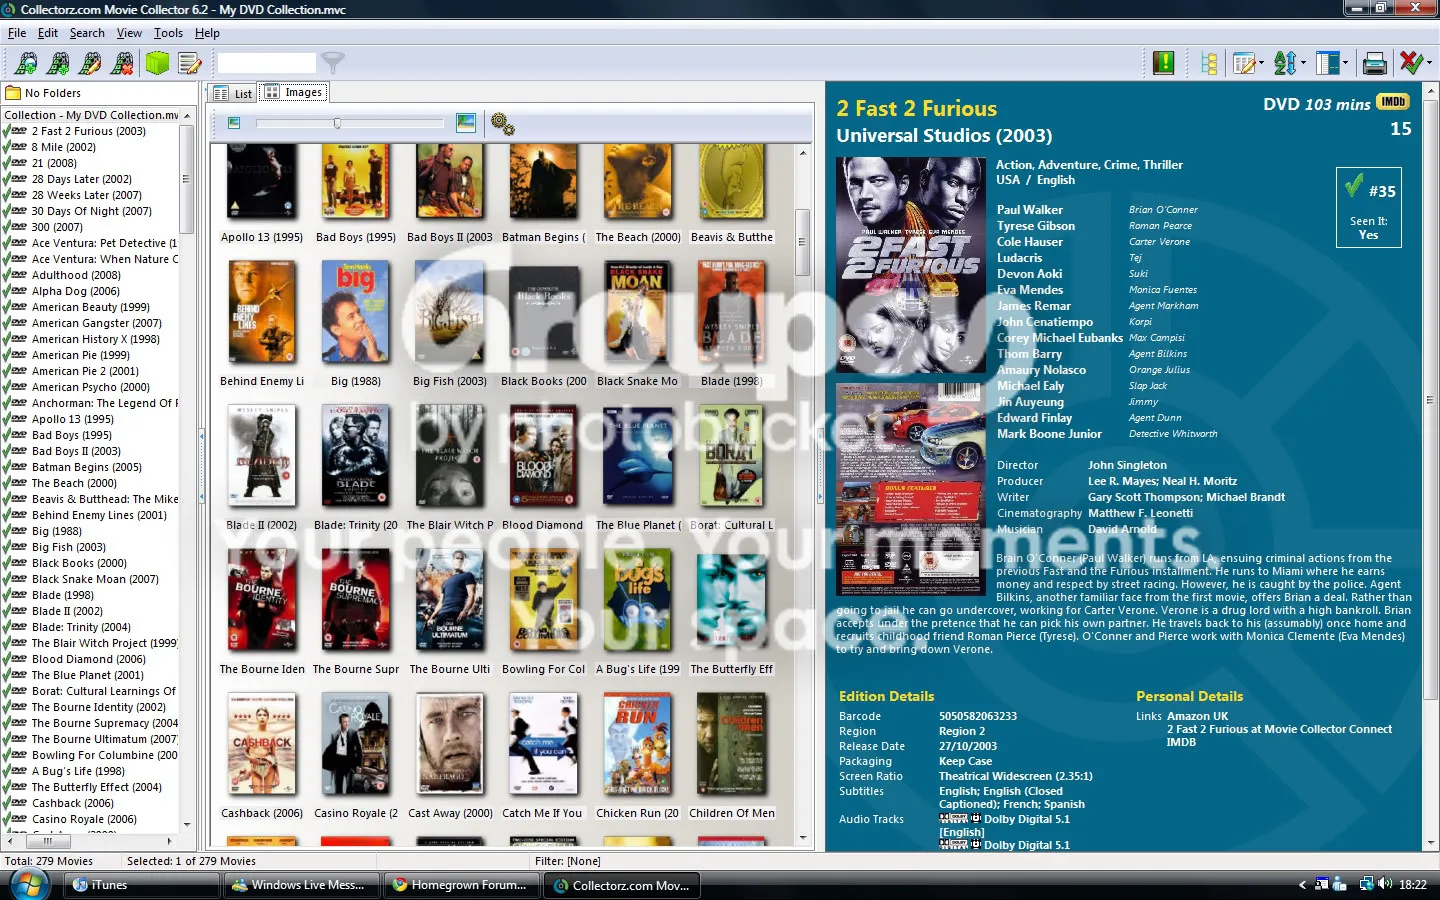Click the A-Z sort order icon
The image size is (1440, 900).
tap(1285, 63)
